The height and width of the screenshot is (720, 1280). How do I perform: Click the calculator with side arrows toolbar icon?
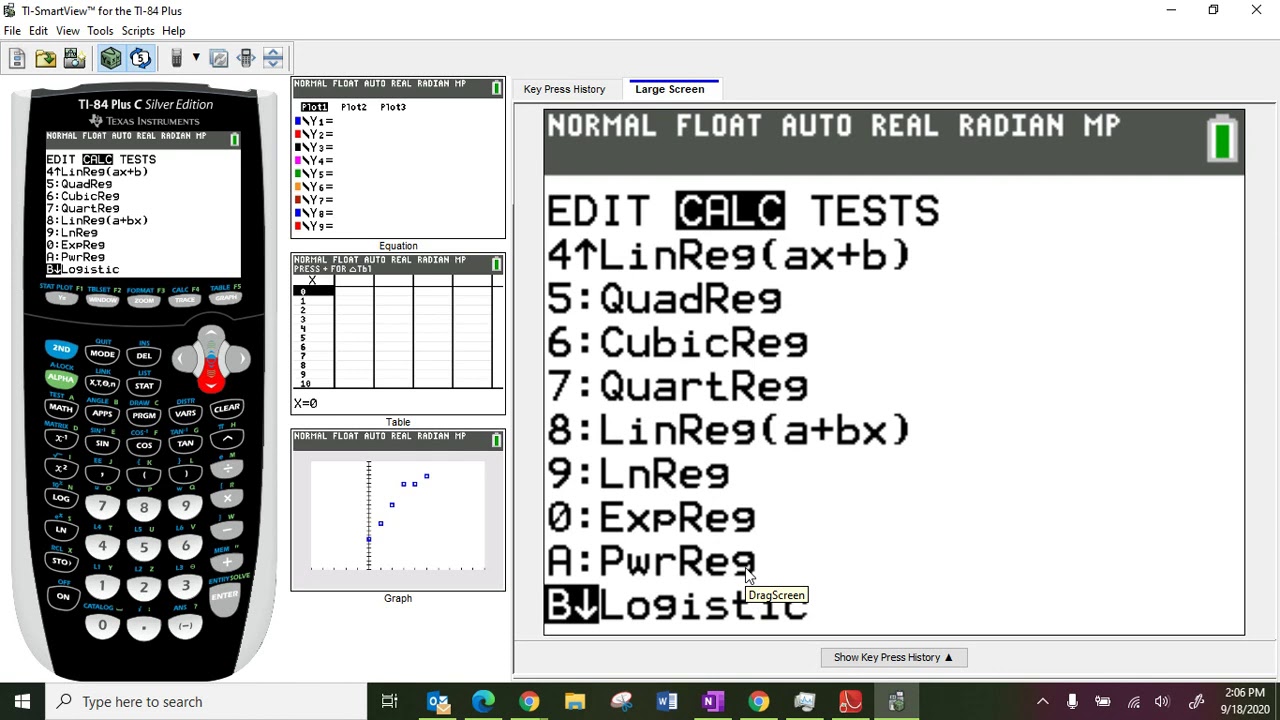point(246,58)
